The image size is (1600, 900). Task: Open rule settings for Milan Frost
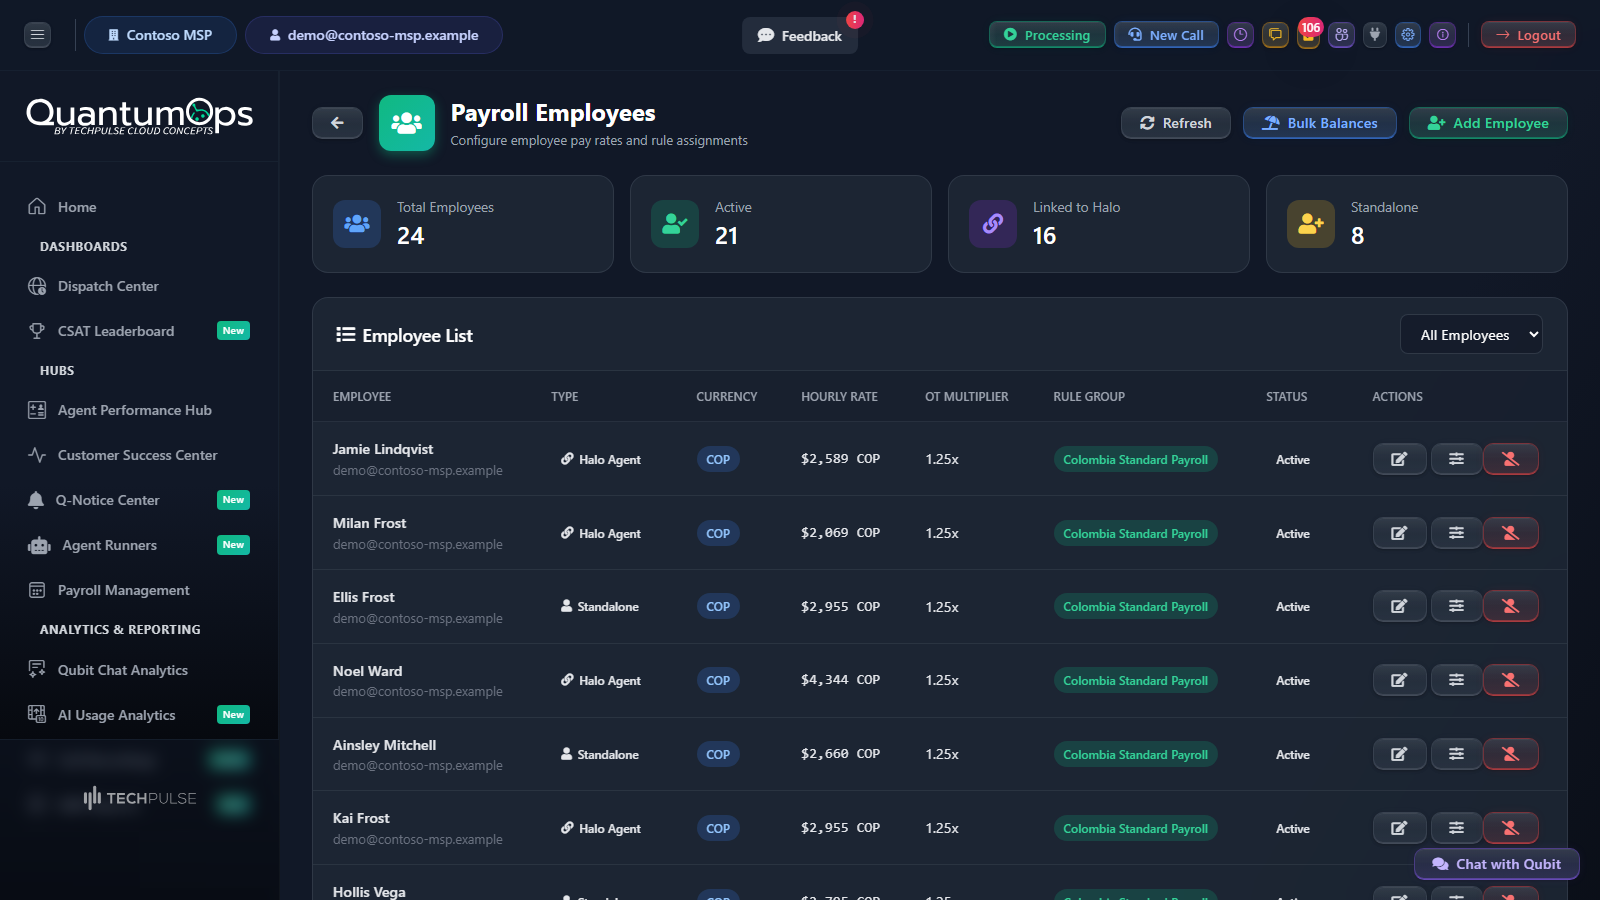click(1456, 533)
